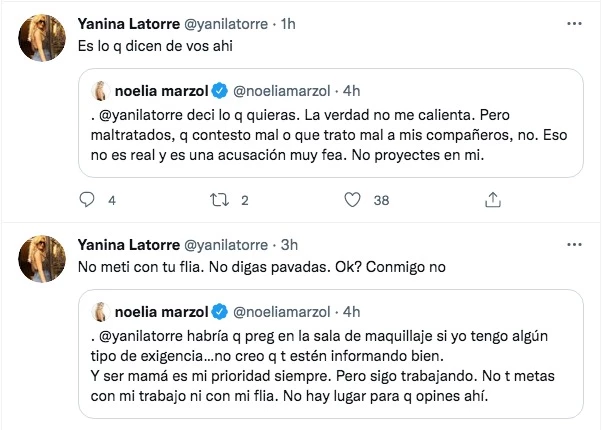The width and height of the screenshot is (602, 430).
Task: Open Yanina Latorre's avatar on the 3h tweet
Action: pyautogui.click(x=42, y=260)
